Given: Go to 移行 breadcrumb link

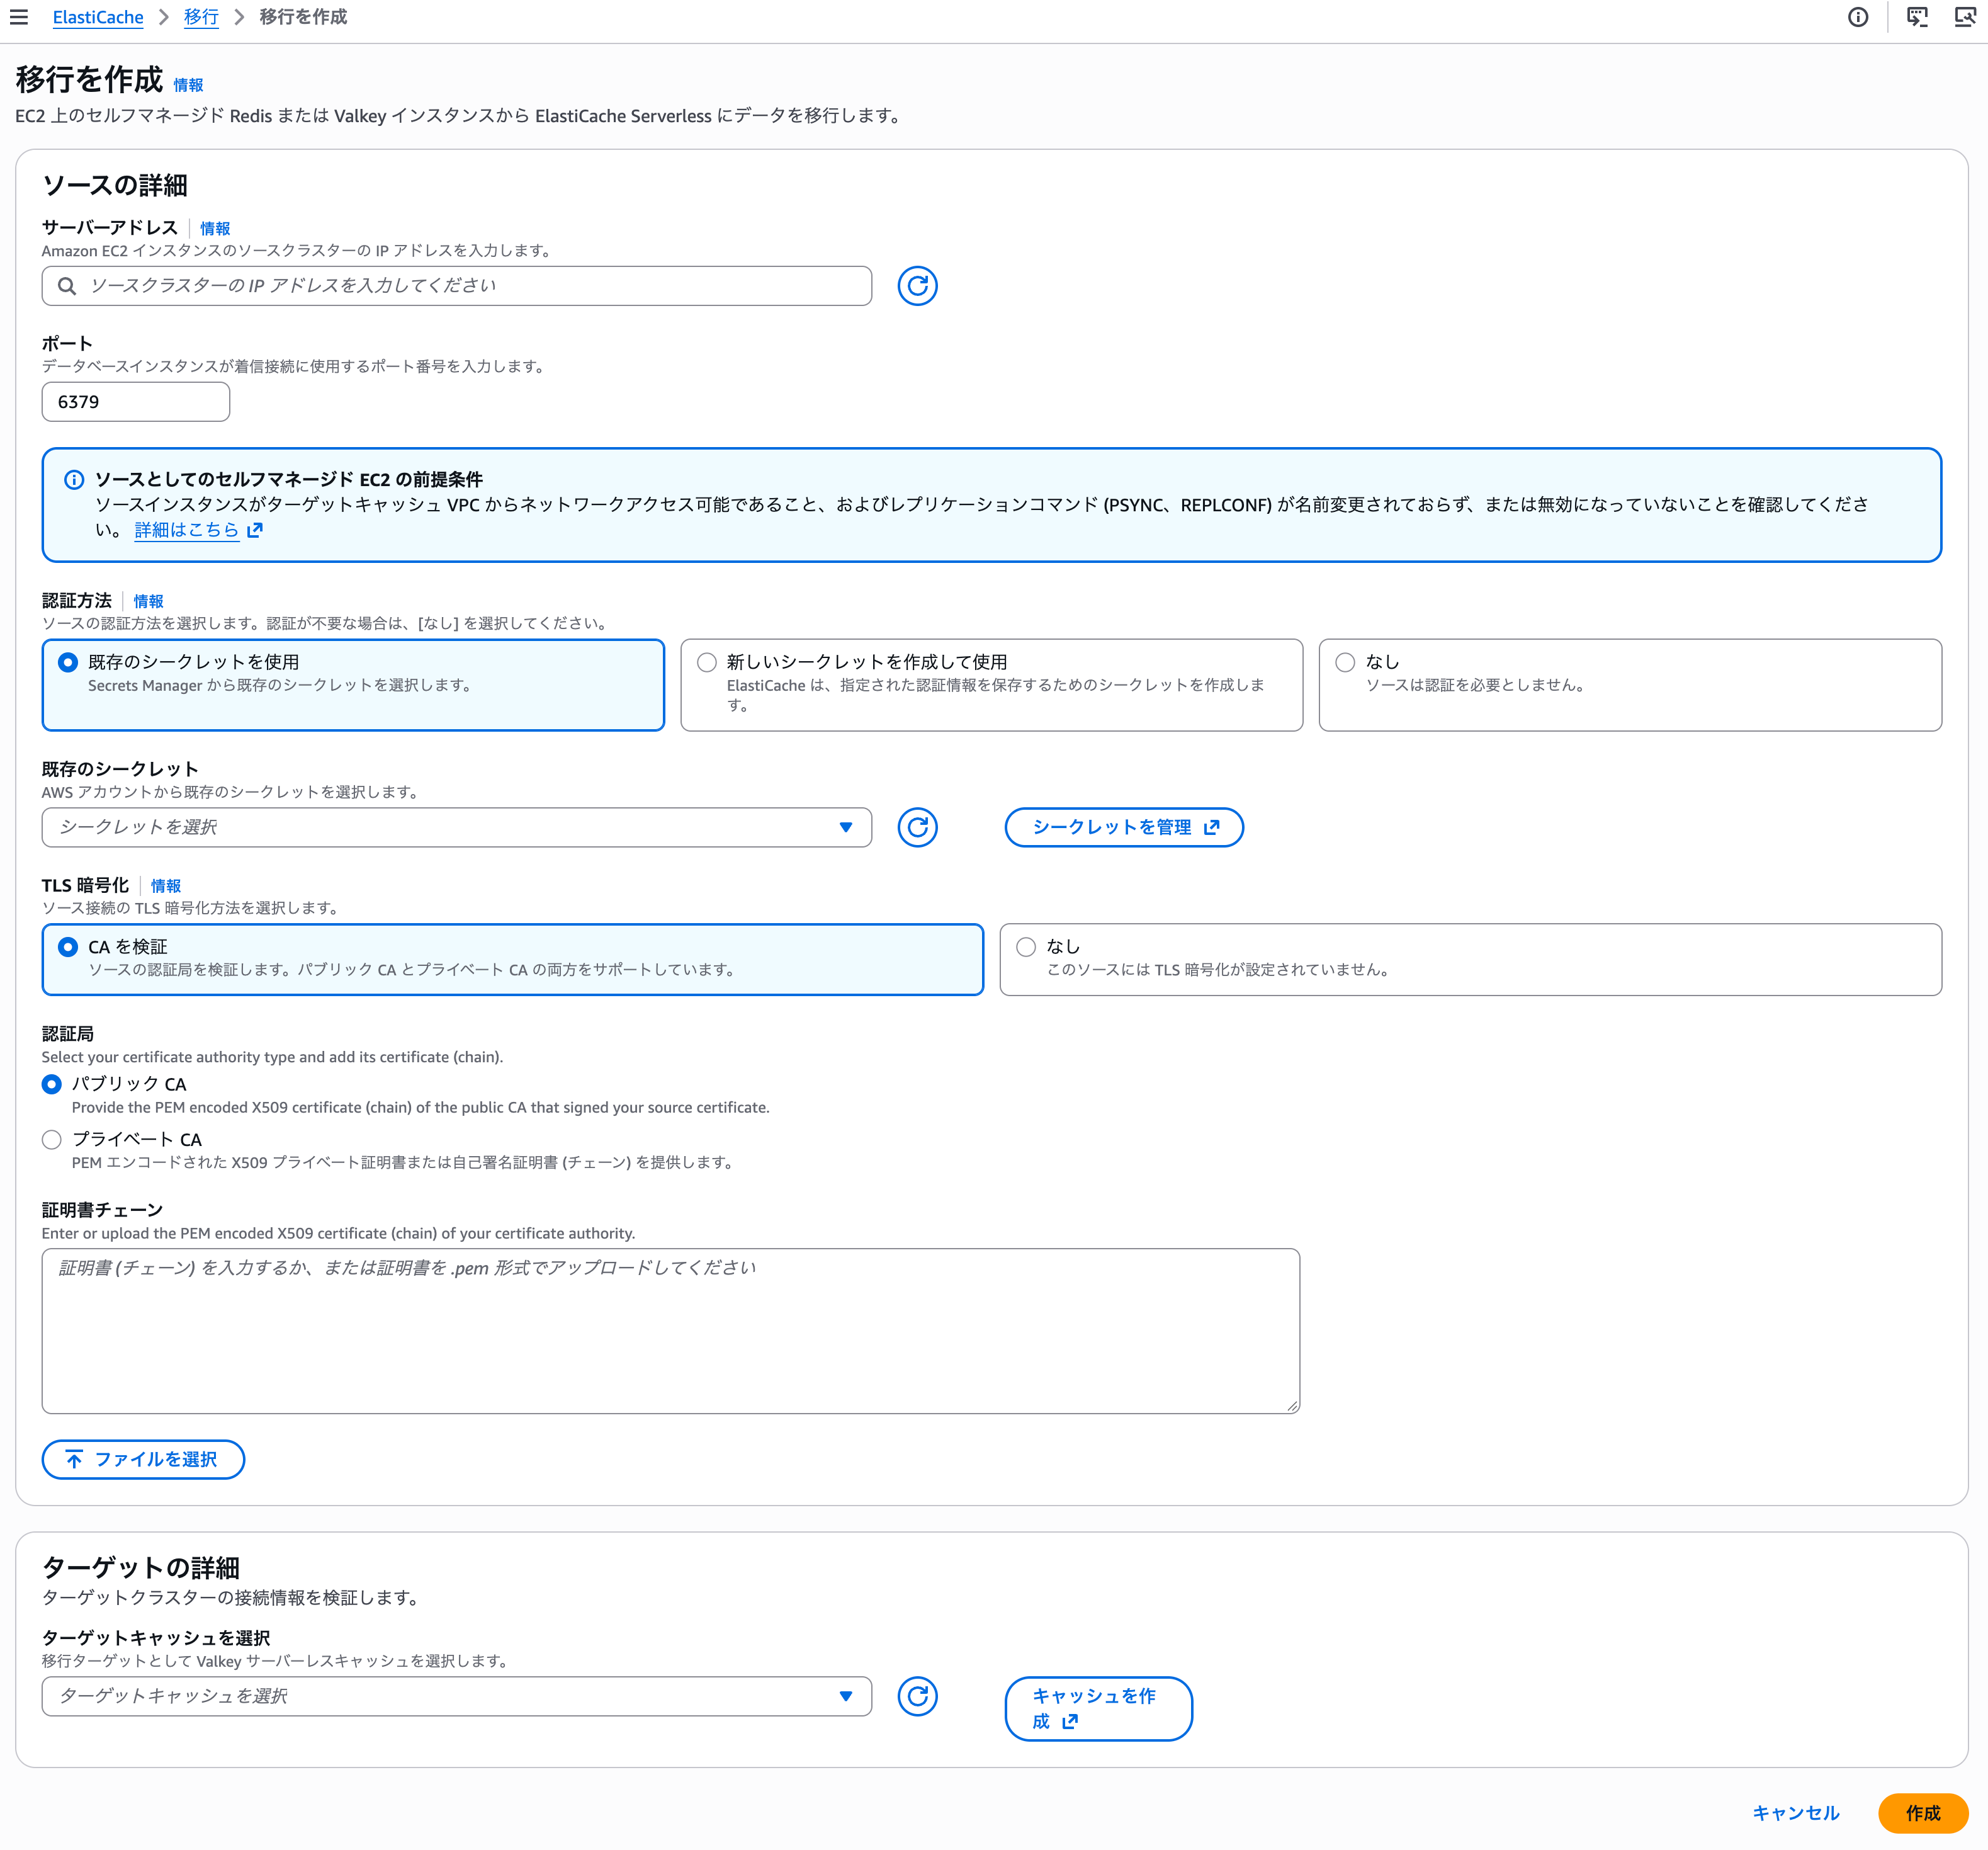Looking at the screenshot, I should point(201,17).
